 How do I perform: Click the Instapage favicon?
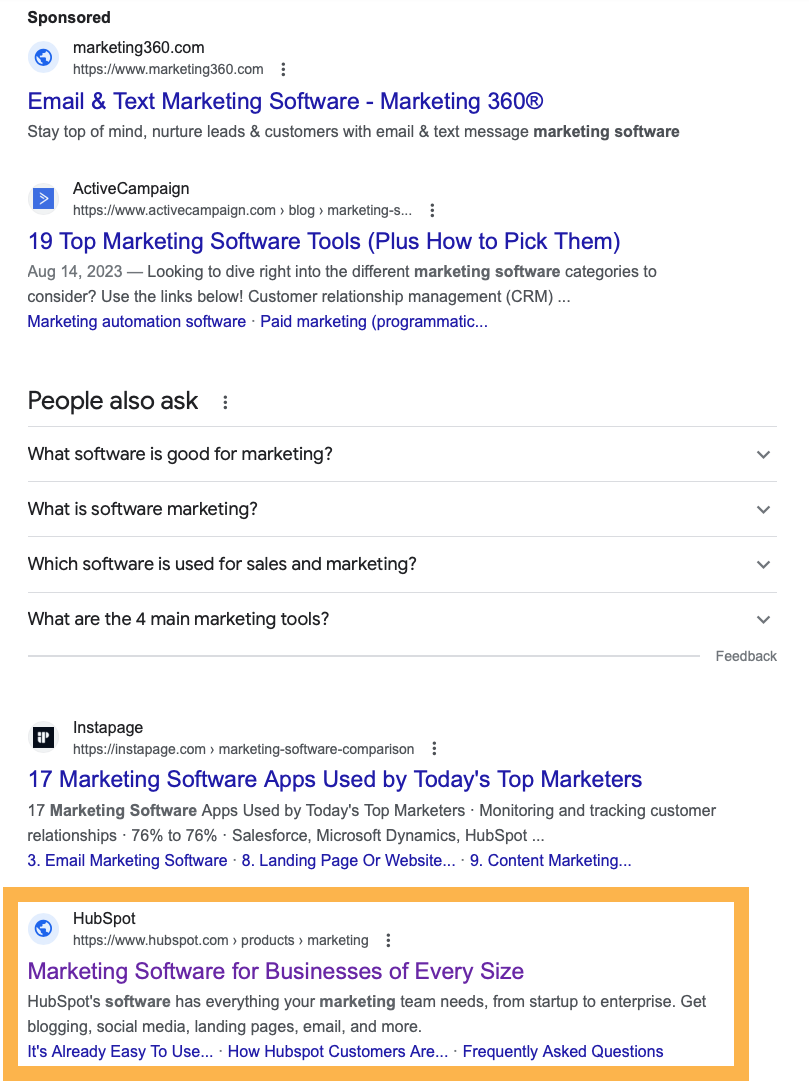[x=44, y=737]
